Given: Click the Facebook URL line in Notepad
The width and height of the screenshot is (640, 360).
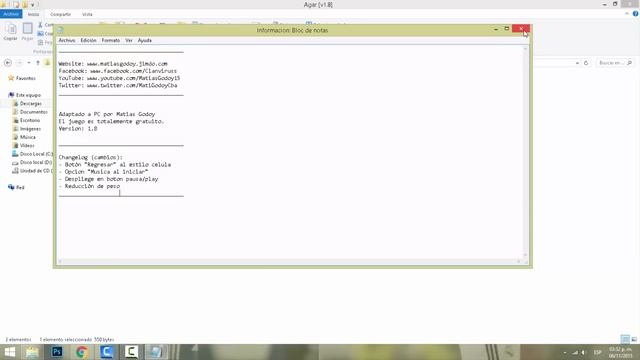Looking at the screenshot, I should 118,71.
